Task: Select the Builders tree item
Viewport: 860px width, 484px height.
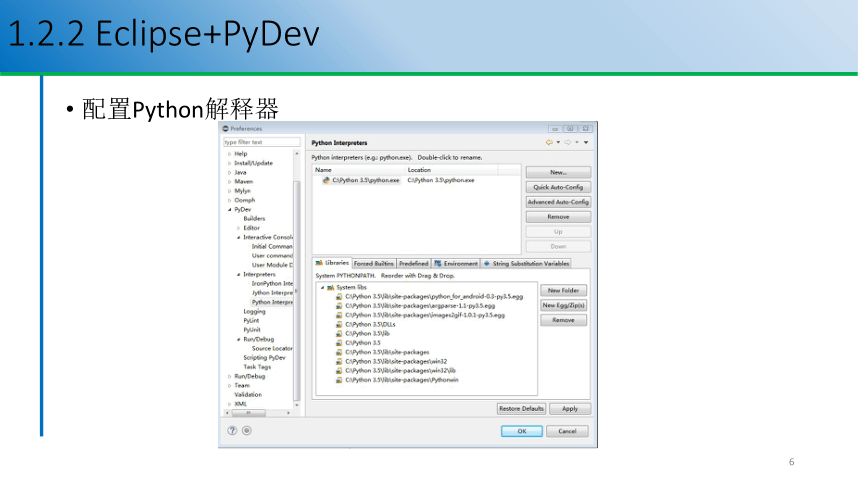Action: 254,218
